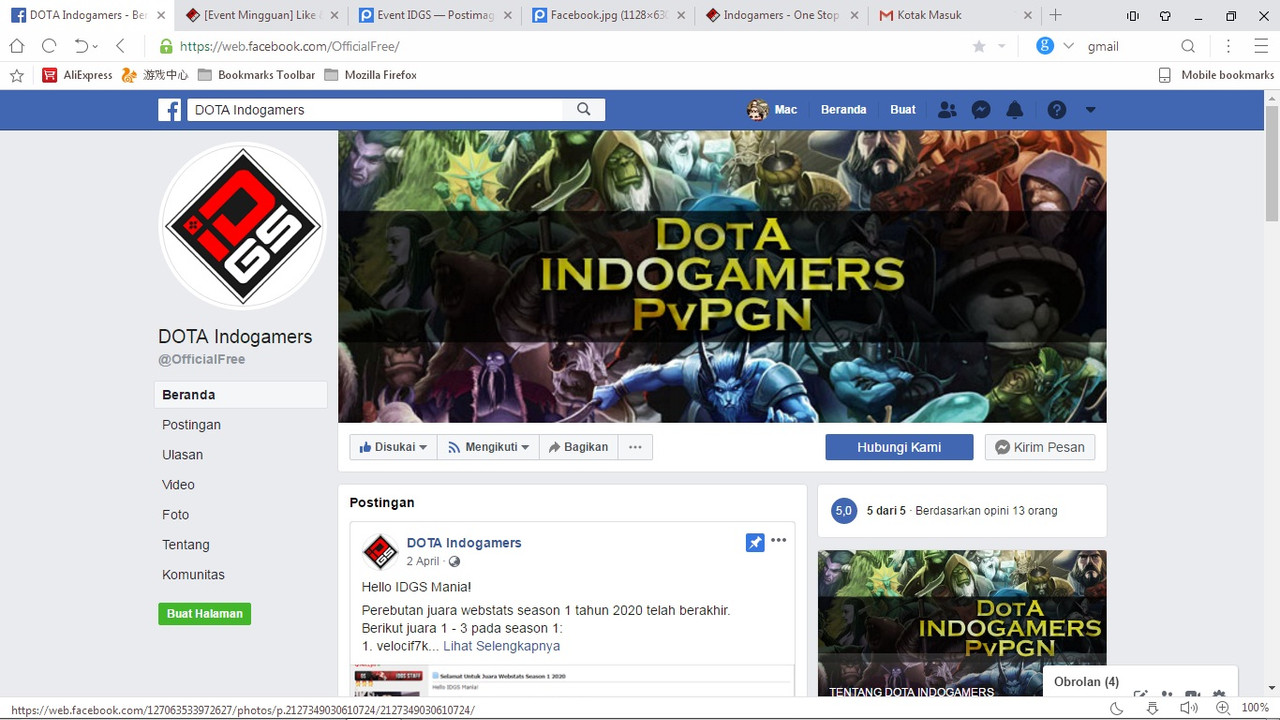
Task: Toggle night mode moon icon in status bar
Action: point(1116,707)
